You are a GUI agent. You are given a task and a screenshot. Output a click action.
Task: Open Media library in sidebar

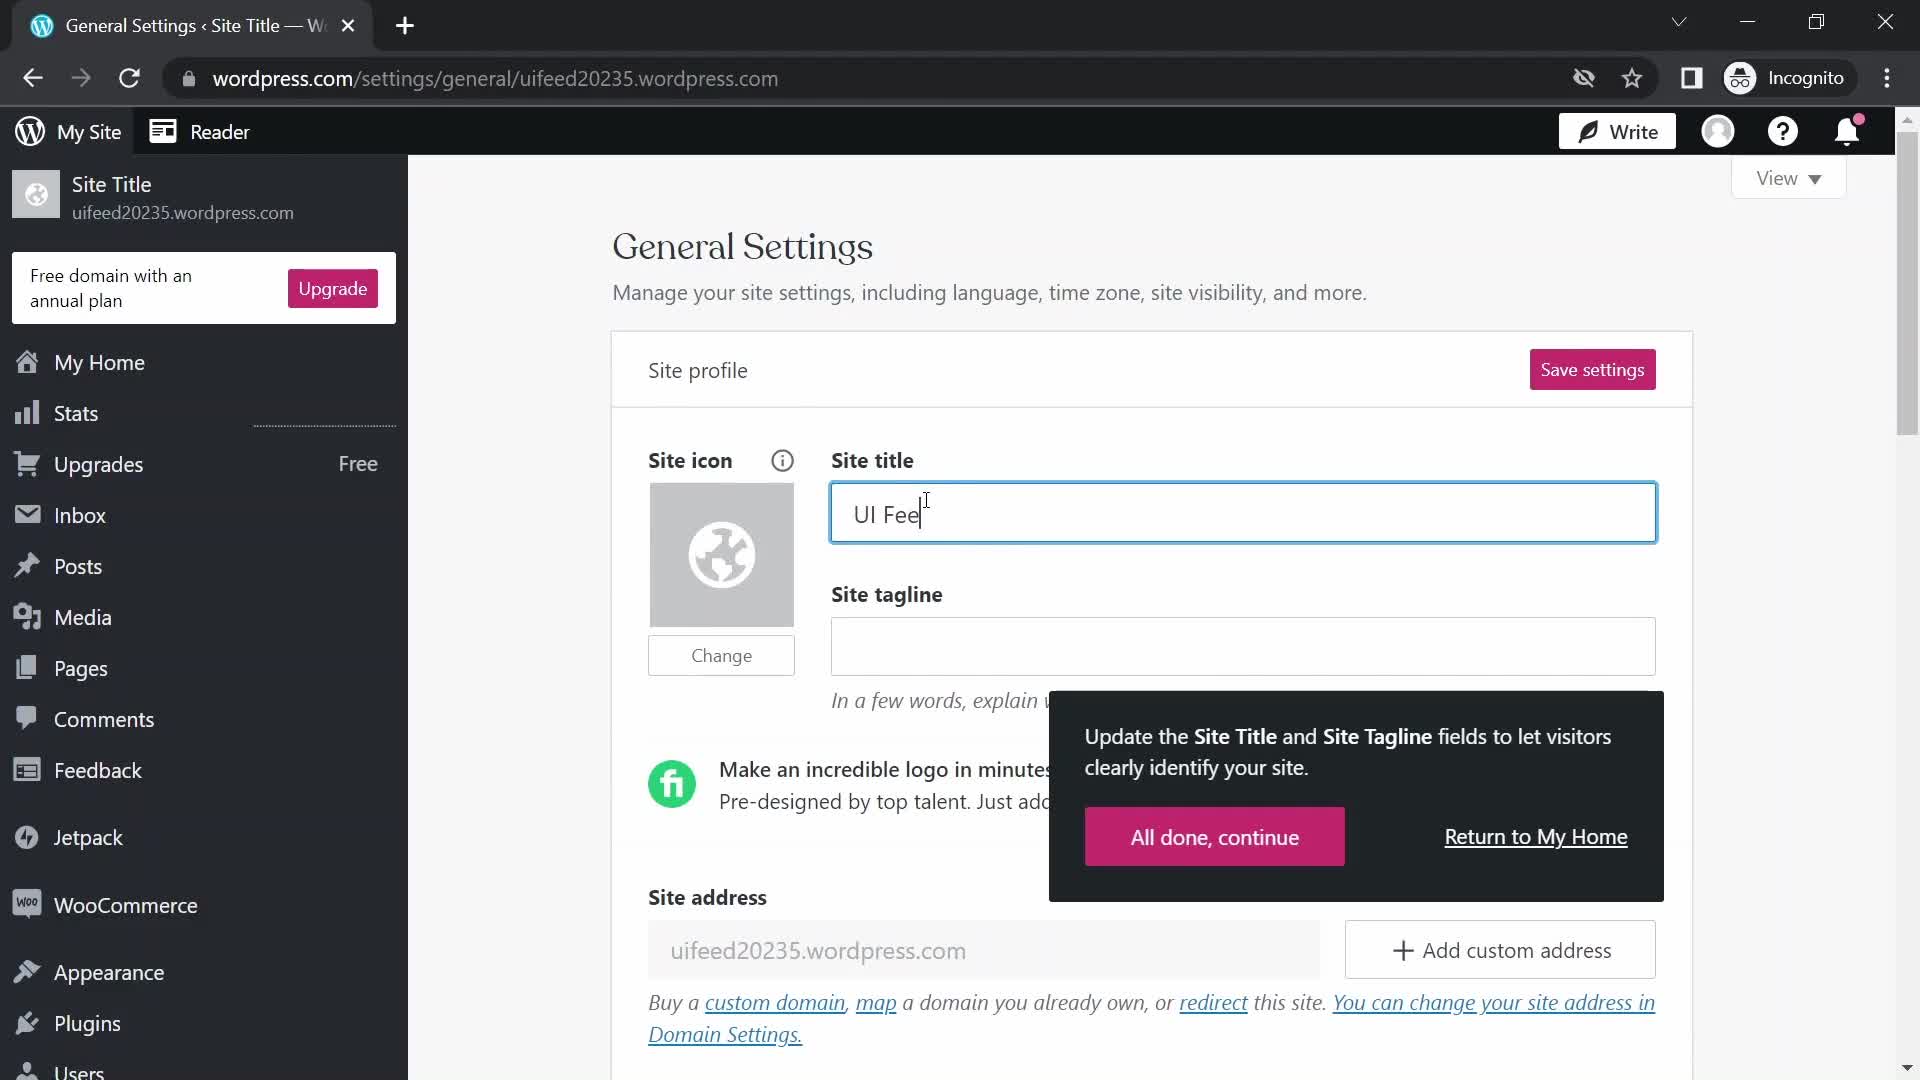(x=82, y=616)
